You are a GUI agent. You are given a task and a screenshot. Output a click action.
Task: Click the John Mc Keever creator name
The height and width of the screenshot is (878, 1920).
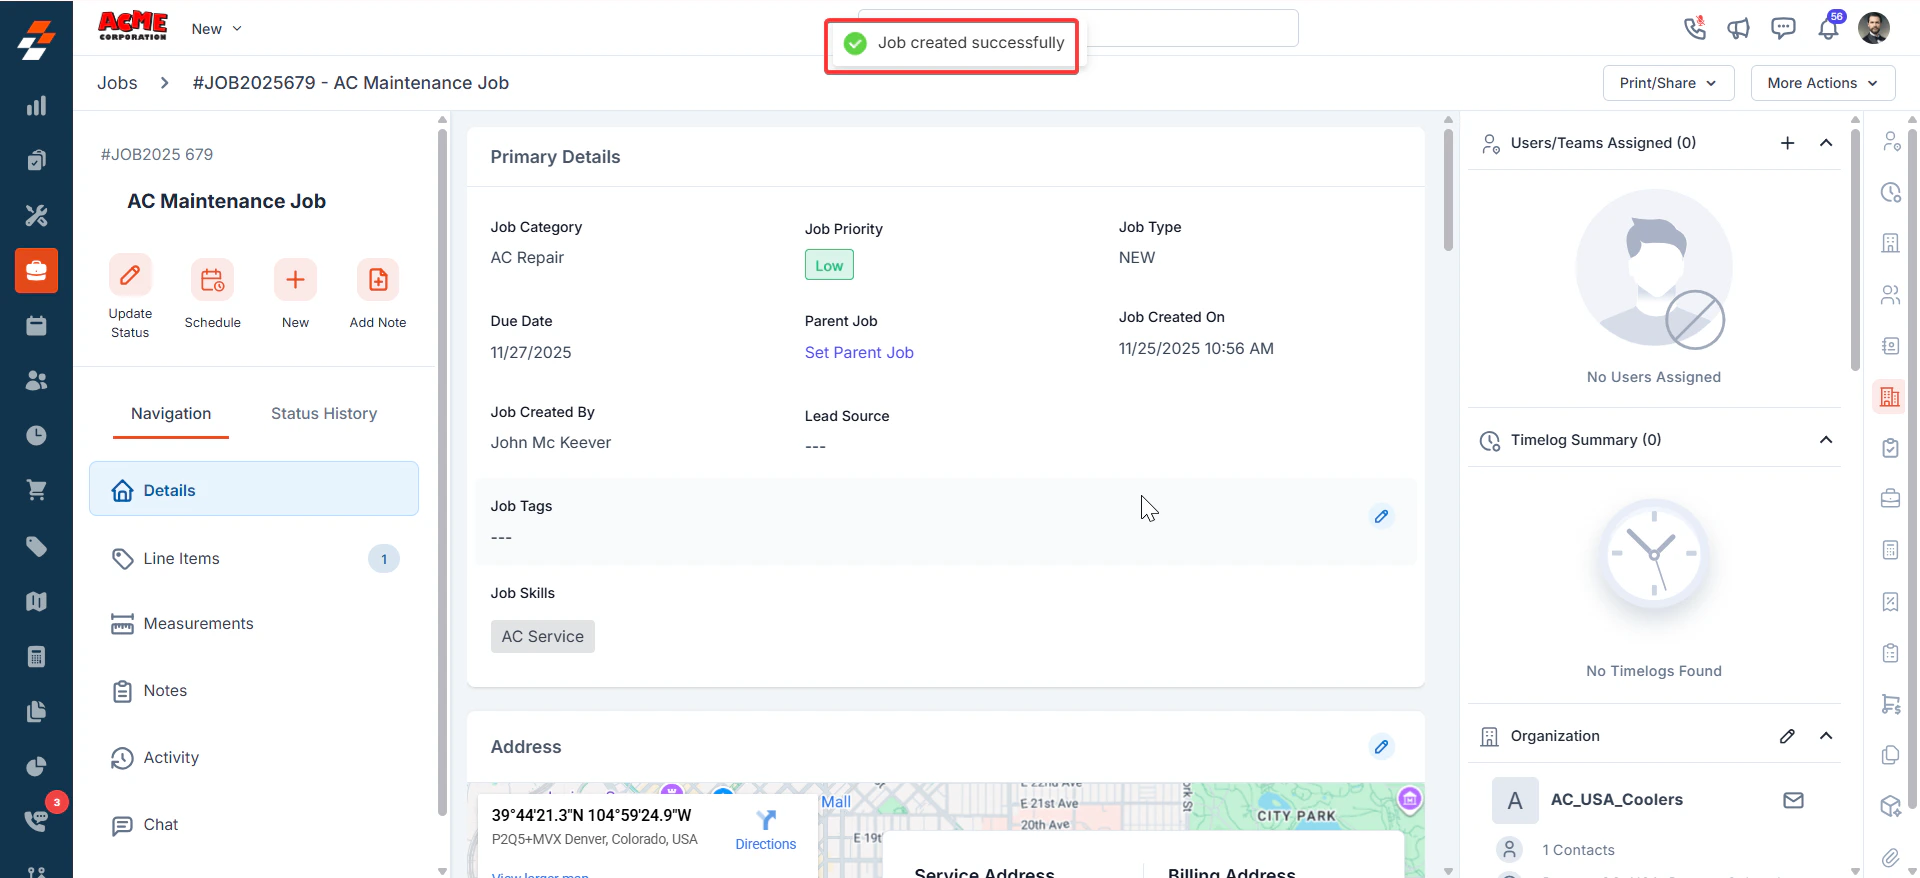click(551, 443)
